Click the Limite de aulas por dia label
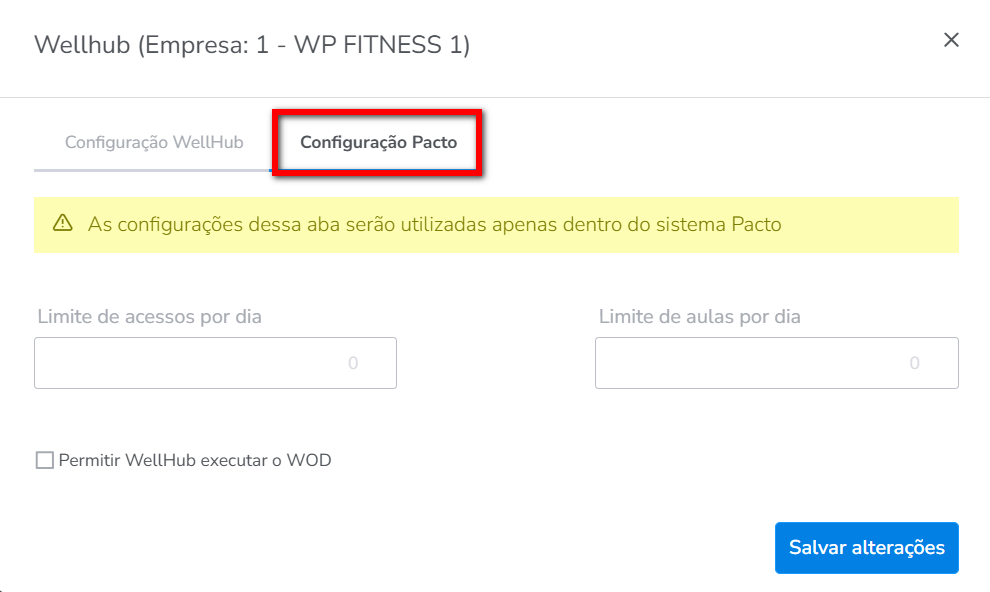This screenshot has height=592, width=990. tap(700, 316)
